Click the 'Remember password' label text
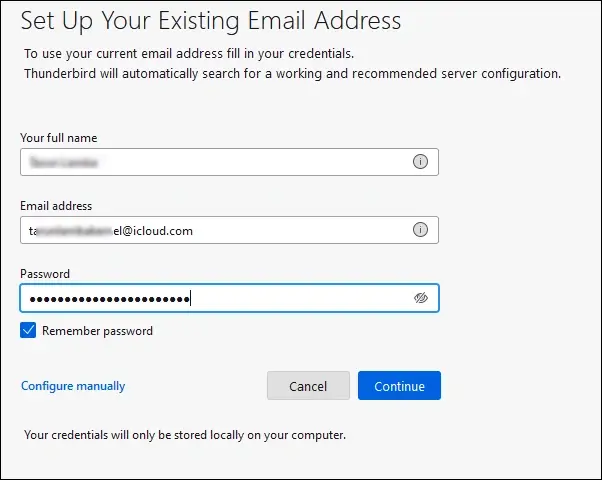The height and width of the screenshot is (480, 602). [97, 331]
